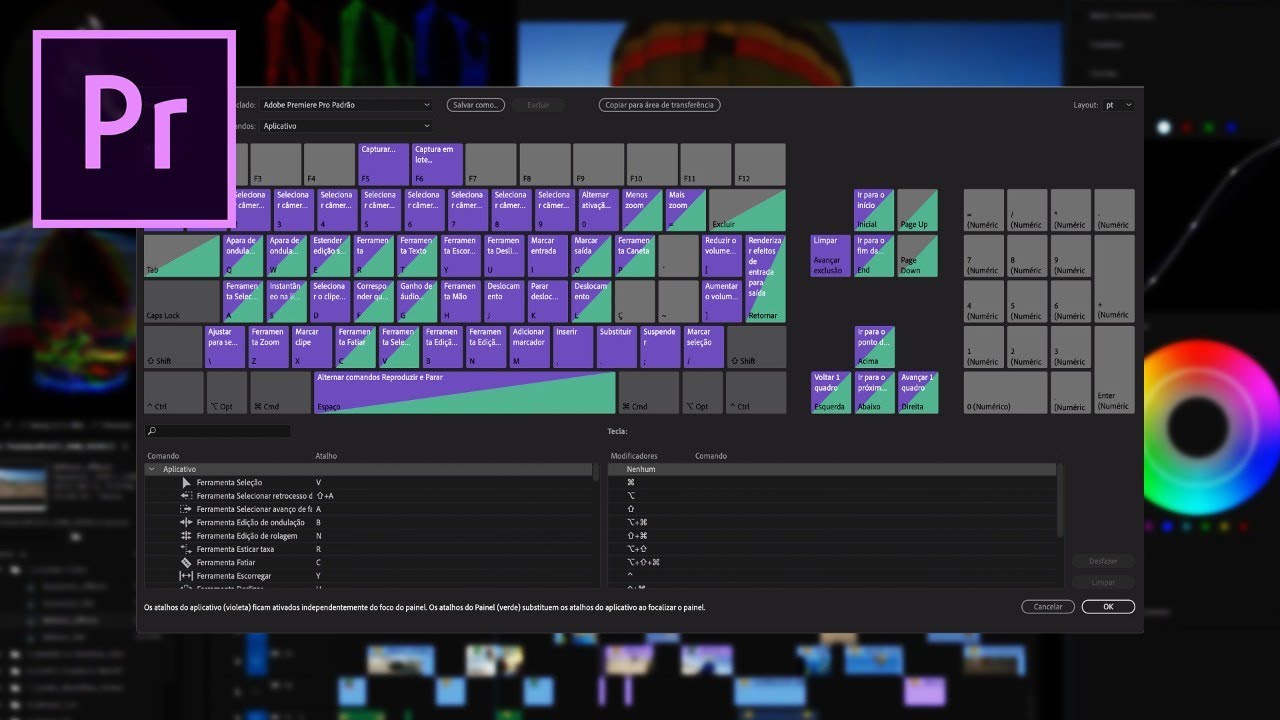This screenshot has height=720, width=1280.
Task: Click the command search field
Action: [x=218, y=431]
